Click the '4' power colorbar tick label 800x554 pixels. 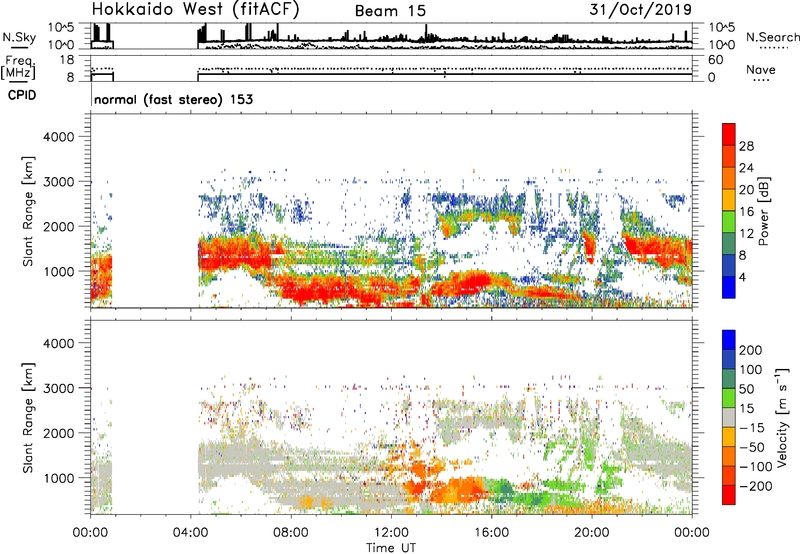click(x=742, y=277)
